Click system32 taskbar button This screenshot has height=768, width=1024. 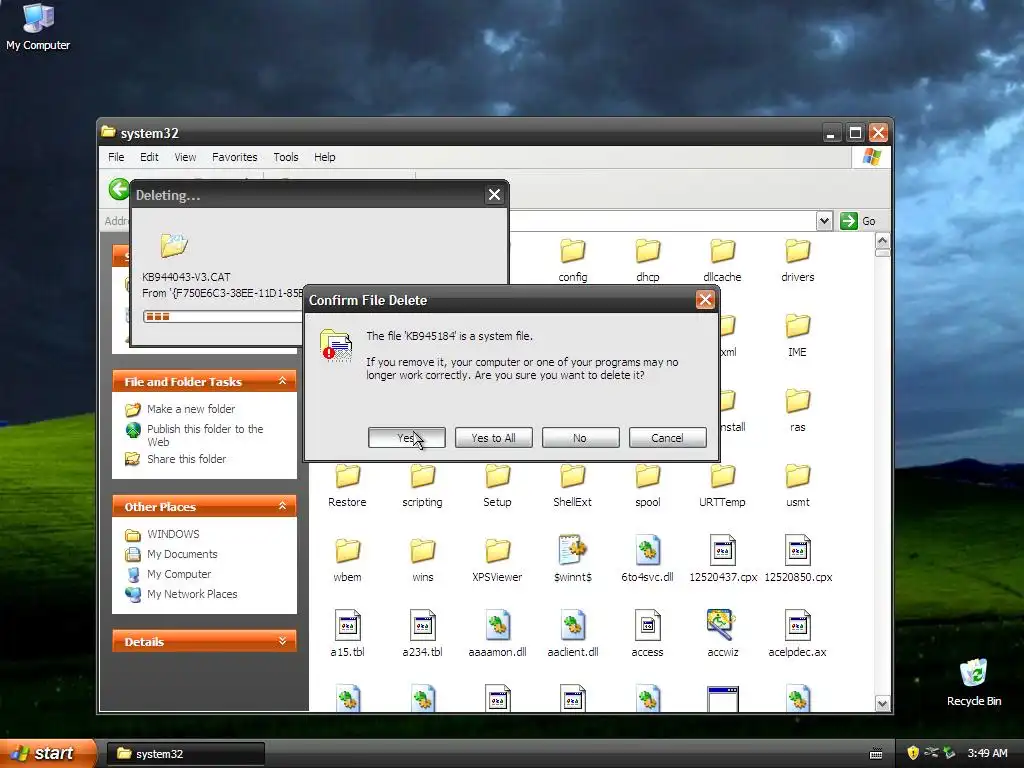click(x=186, y=754)
